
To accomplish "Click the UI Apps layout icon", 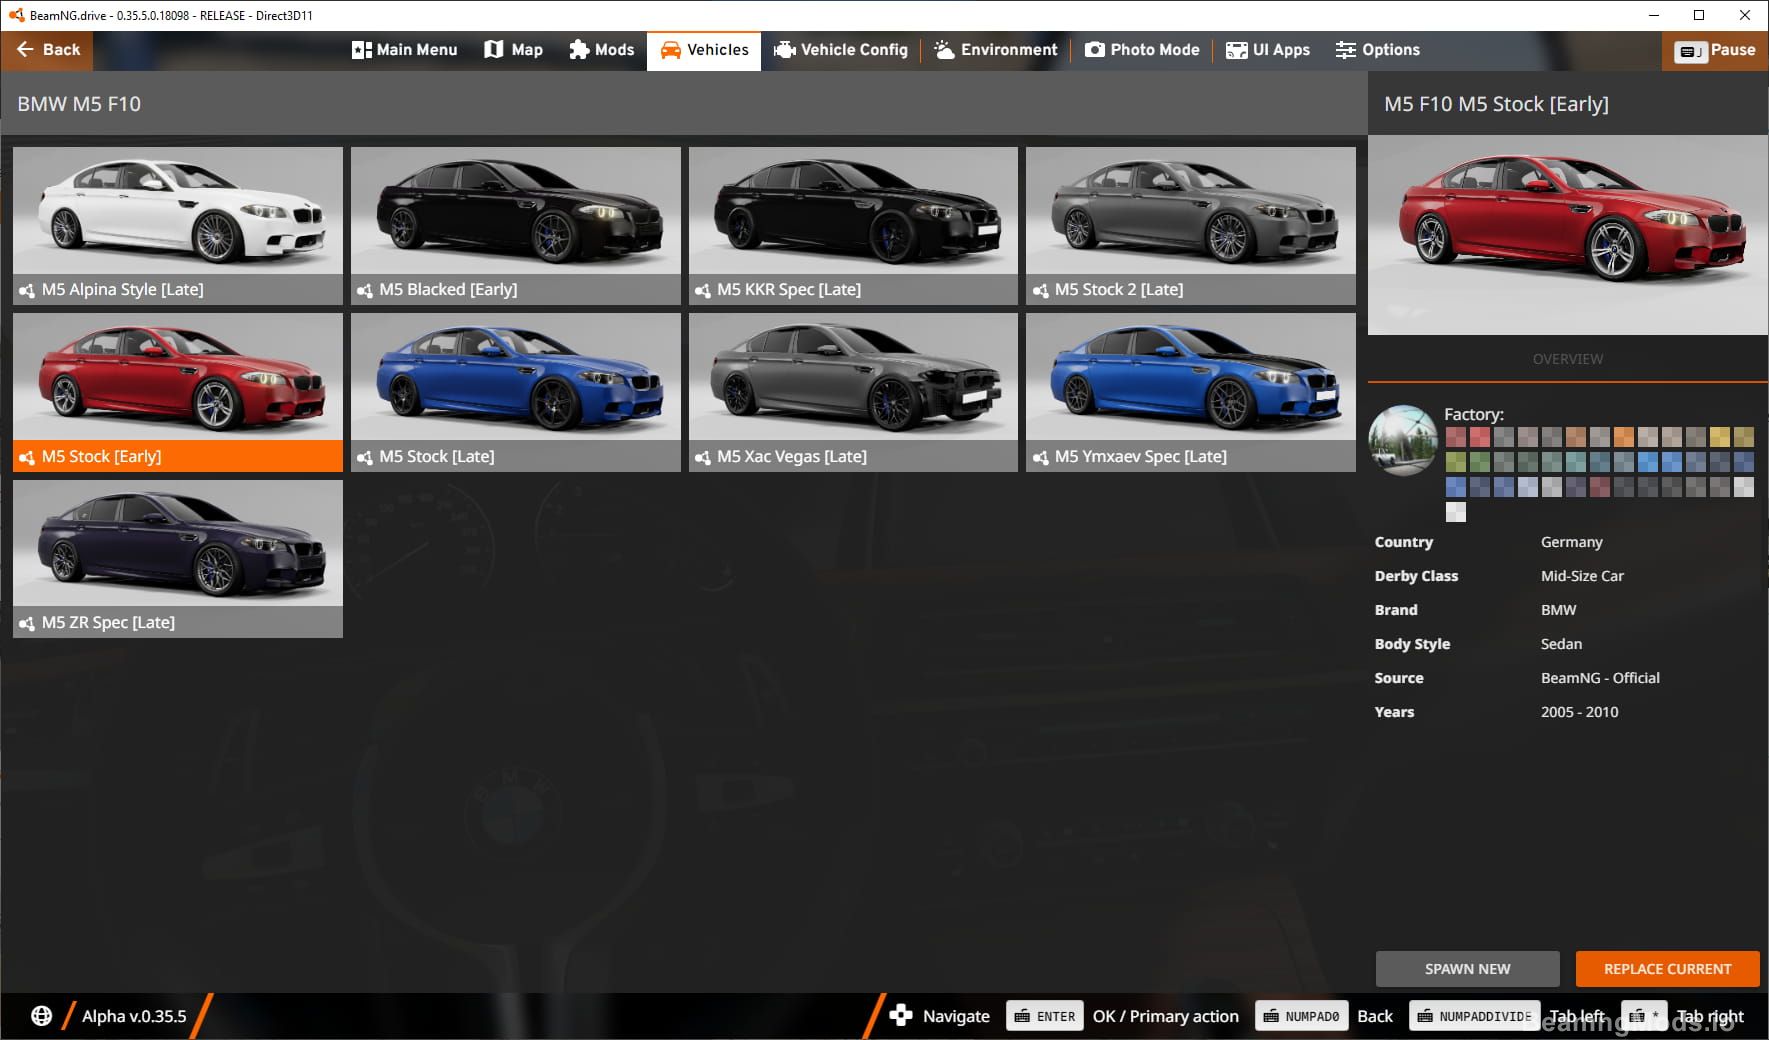I will [1237, 50].
